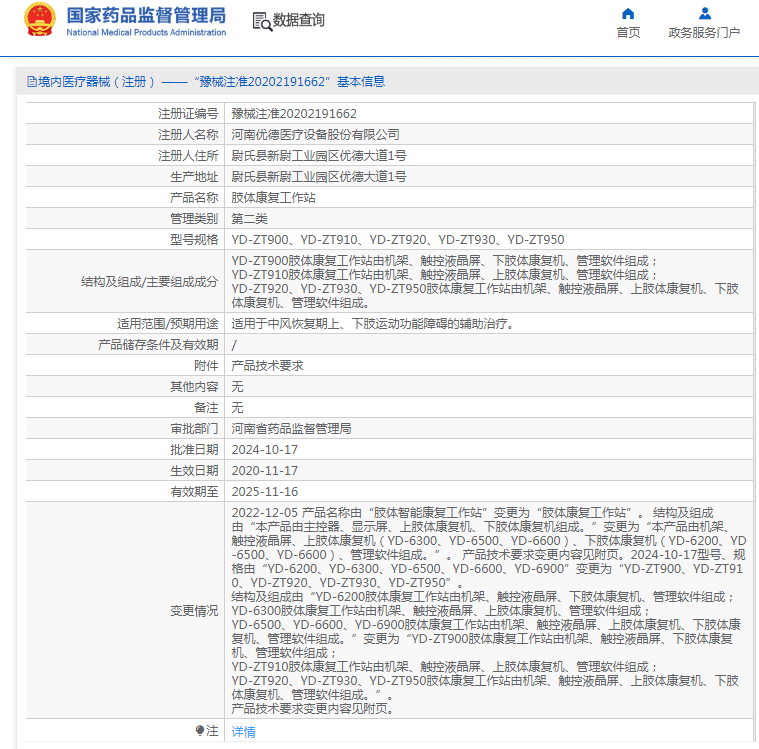Click the 产品技术要求 attachment value

(x=267, y=366)
